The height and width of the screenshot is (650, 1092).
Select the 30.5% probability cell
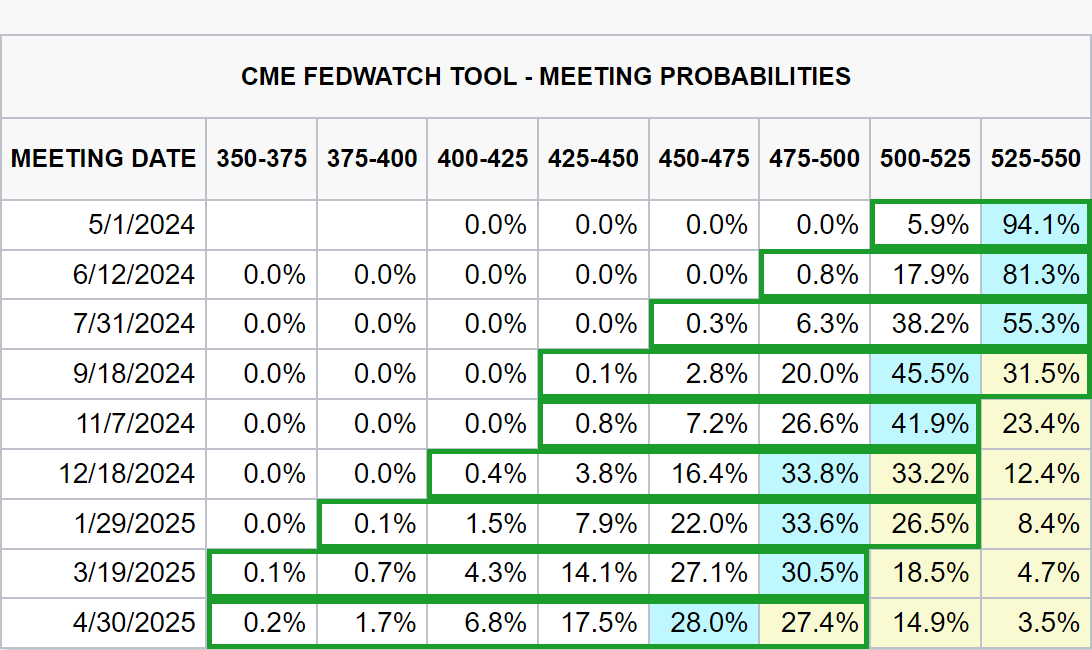coord(815,573)
